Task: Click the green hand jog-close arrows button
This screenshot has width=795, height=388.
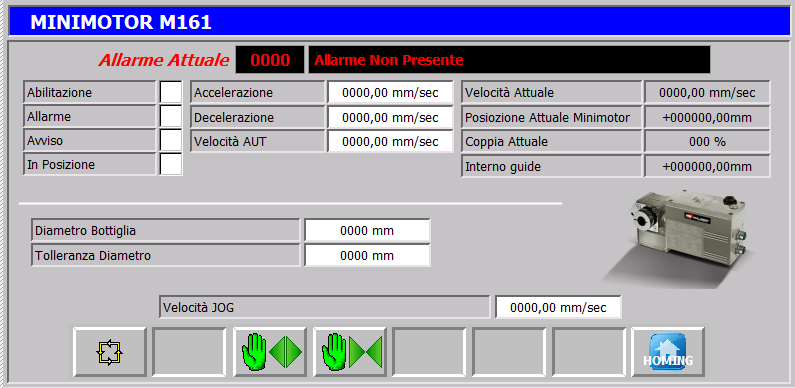Action: (x=350, y=352)
